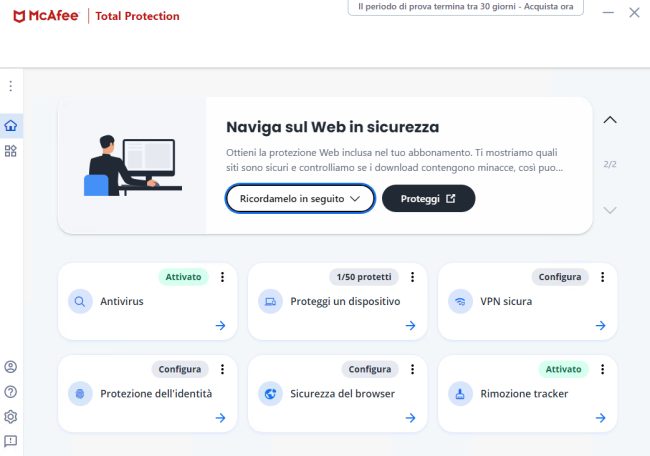Screen dimensions: 650x456
Task: Expand the sidebar three-dots menu
Action: (11, 86)
